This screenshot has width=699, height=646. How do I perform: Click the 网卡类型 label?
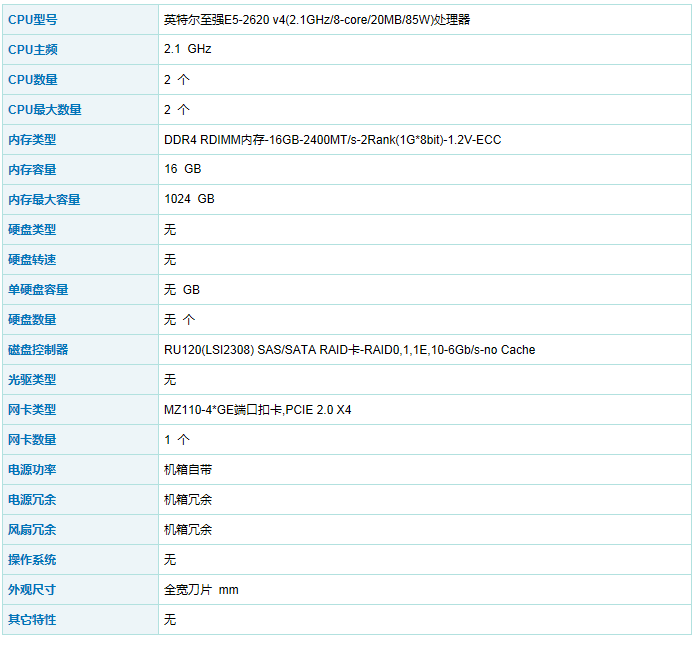coord(32,409)
